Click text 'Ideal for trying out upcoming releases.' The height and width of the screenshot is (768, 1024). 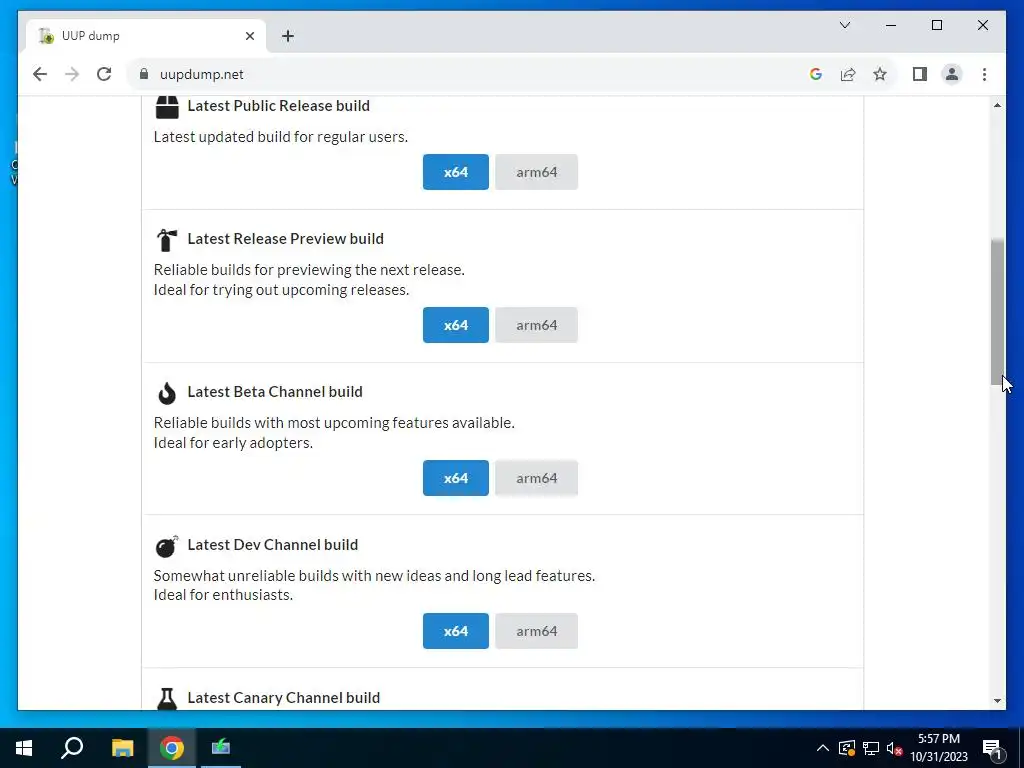tap(281, 290)
